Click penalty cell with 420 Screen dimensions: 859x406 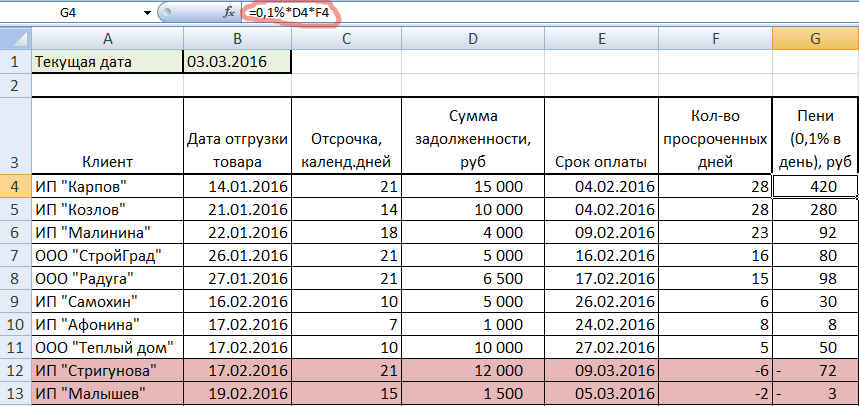815,186
